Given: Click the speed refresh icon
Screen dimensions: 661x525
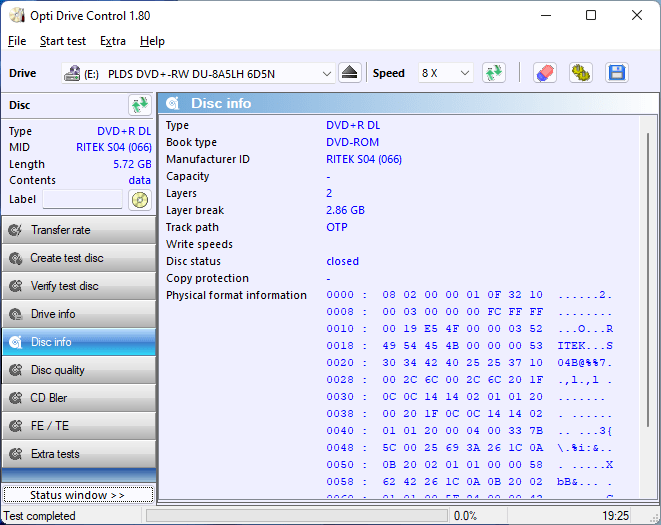Looking at the screenshot, I should click(493, 73).
